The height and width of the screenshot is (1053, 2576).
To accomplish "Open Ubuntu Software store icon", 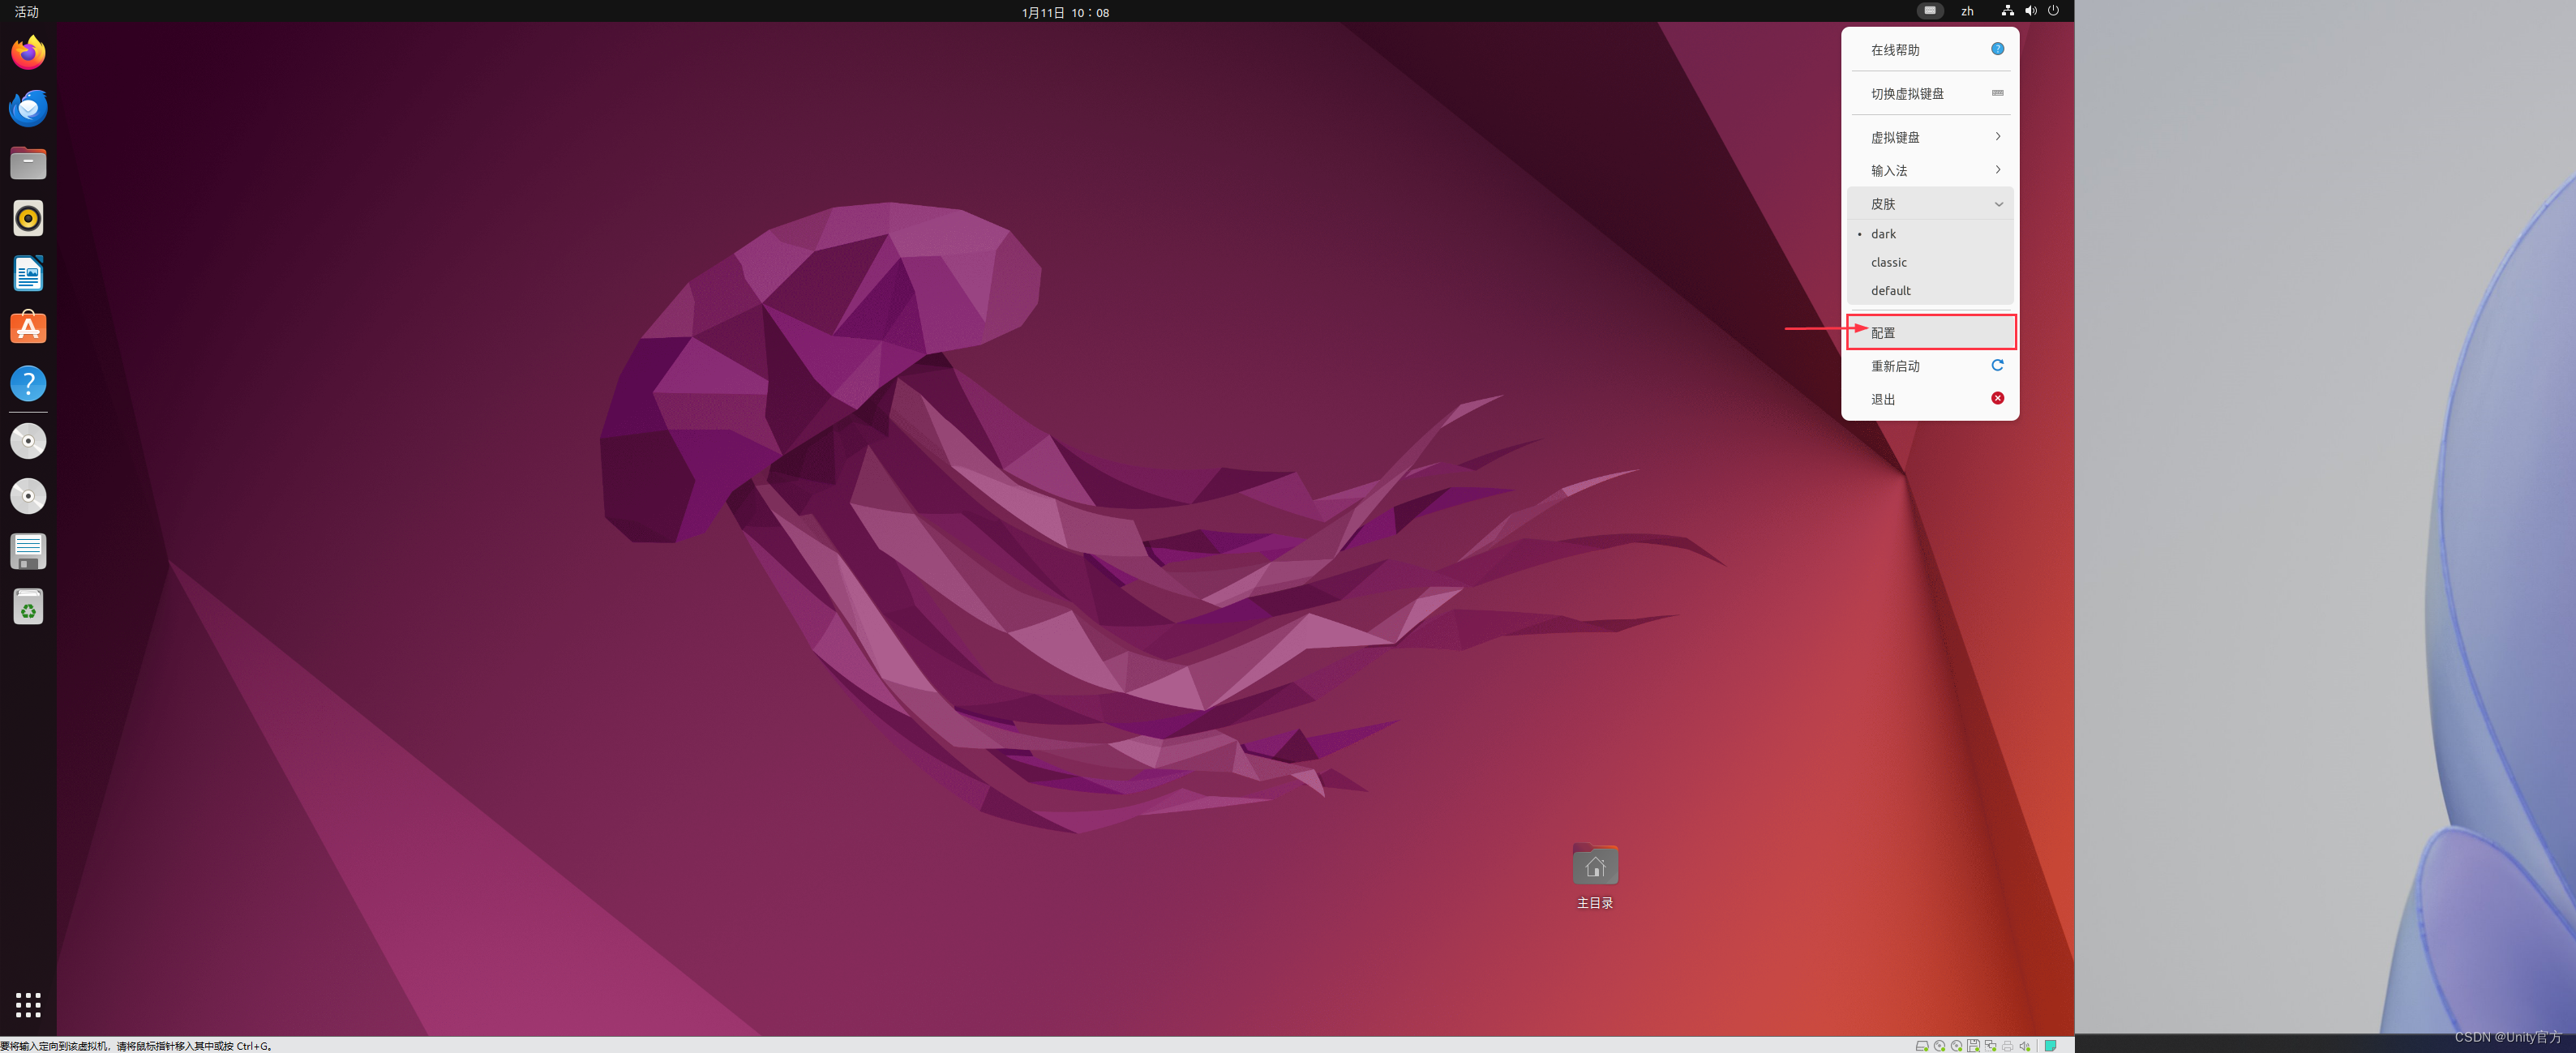I will 28,328.
